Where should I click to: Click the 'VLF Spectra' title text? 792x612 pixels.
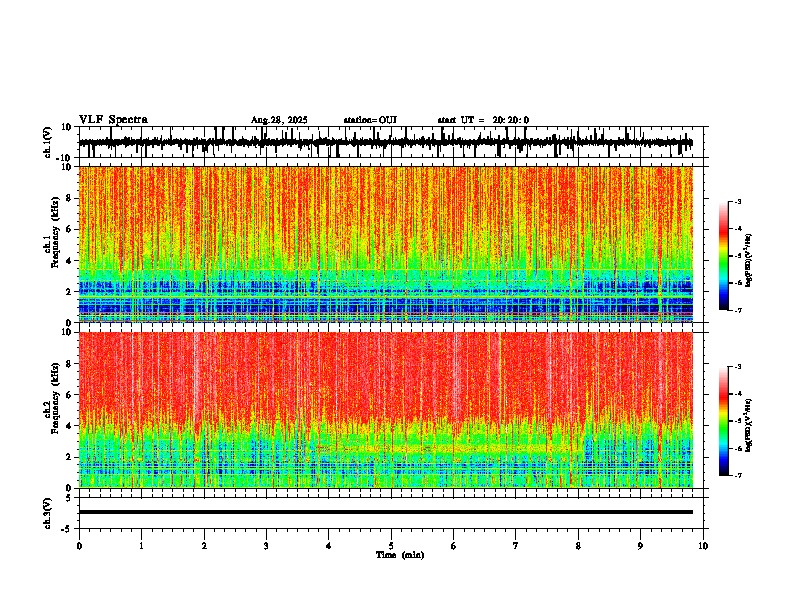(x=113, y=120)
